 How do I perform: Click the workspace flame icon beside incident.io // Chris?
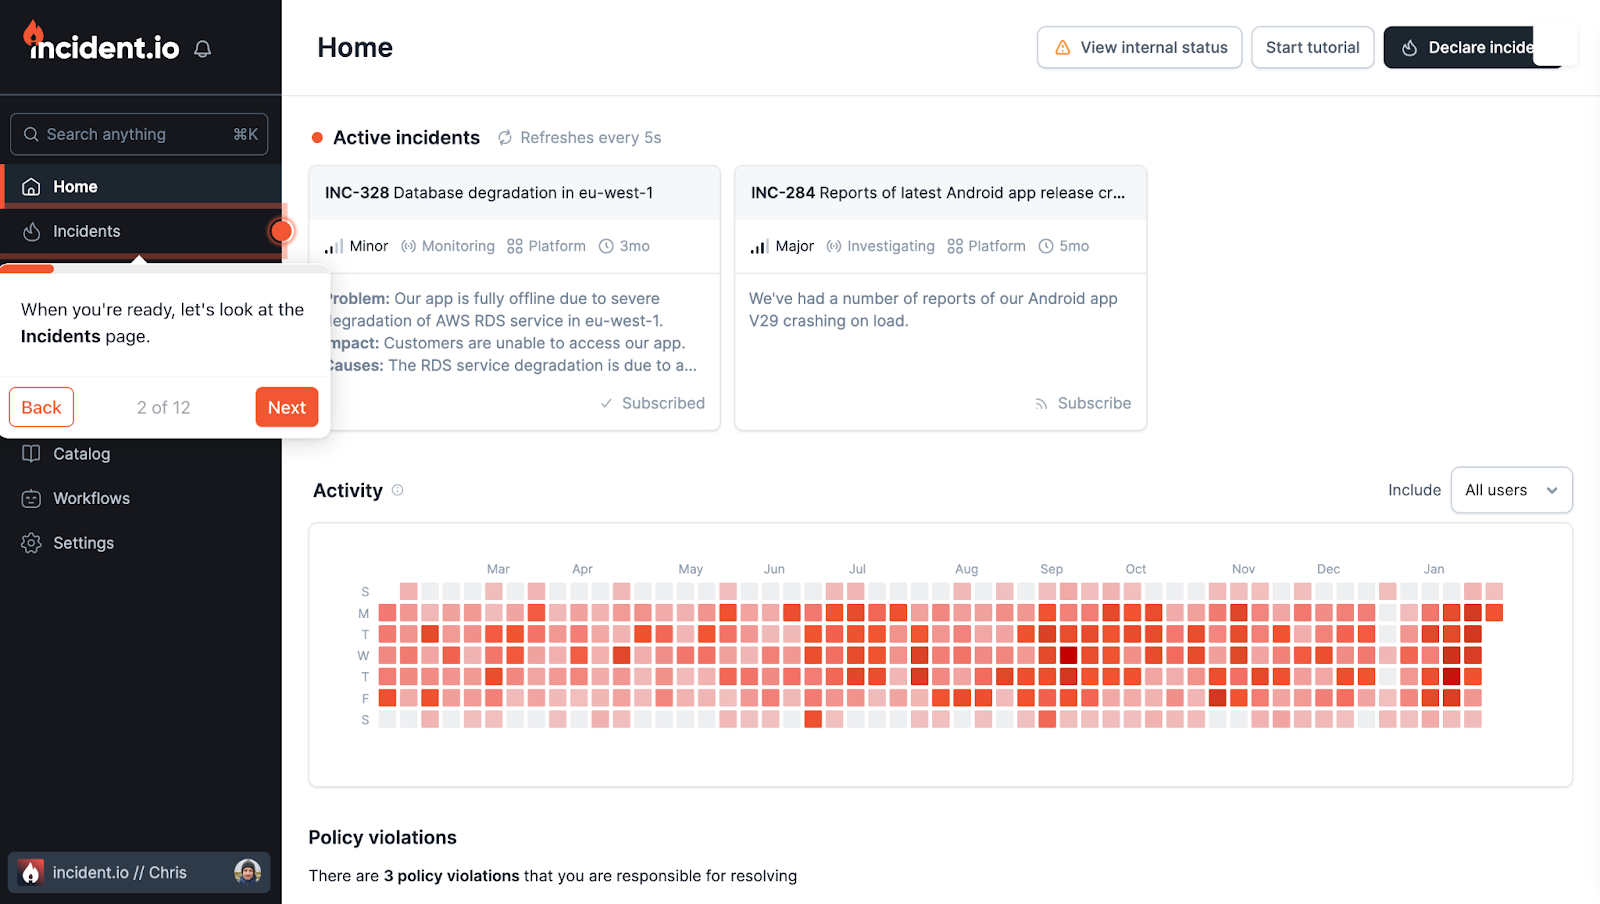31,872
